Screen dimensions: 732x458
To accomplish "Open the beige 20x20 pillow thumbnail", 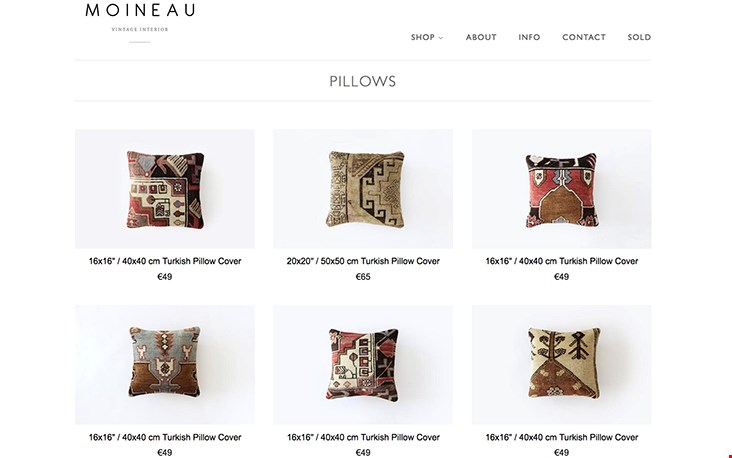I will [363, 189].
